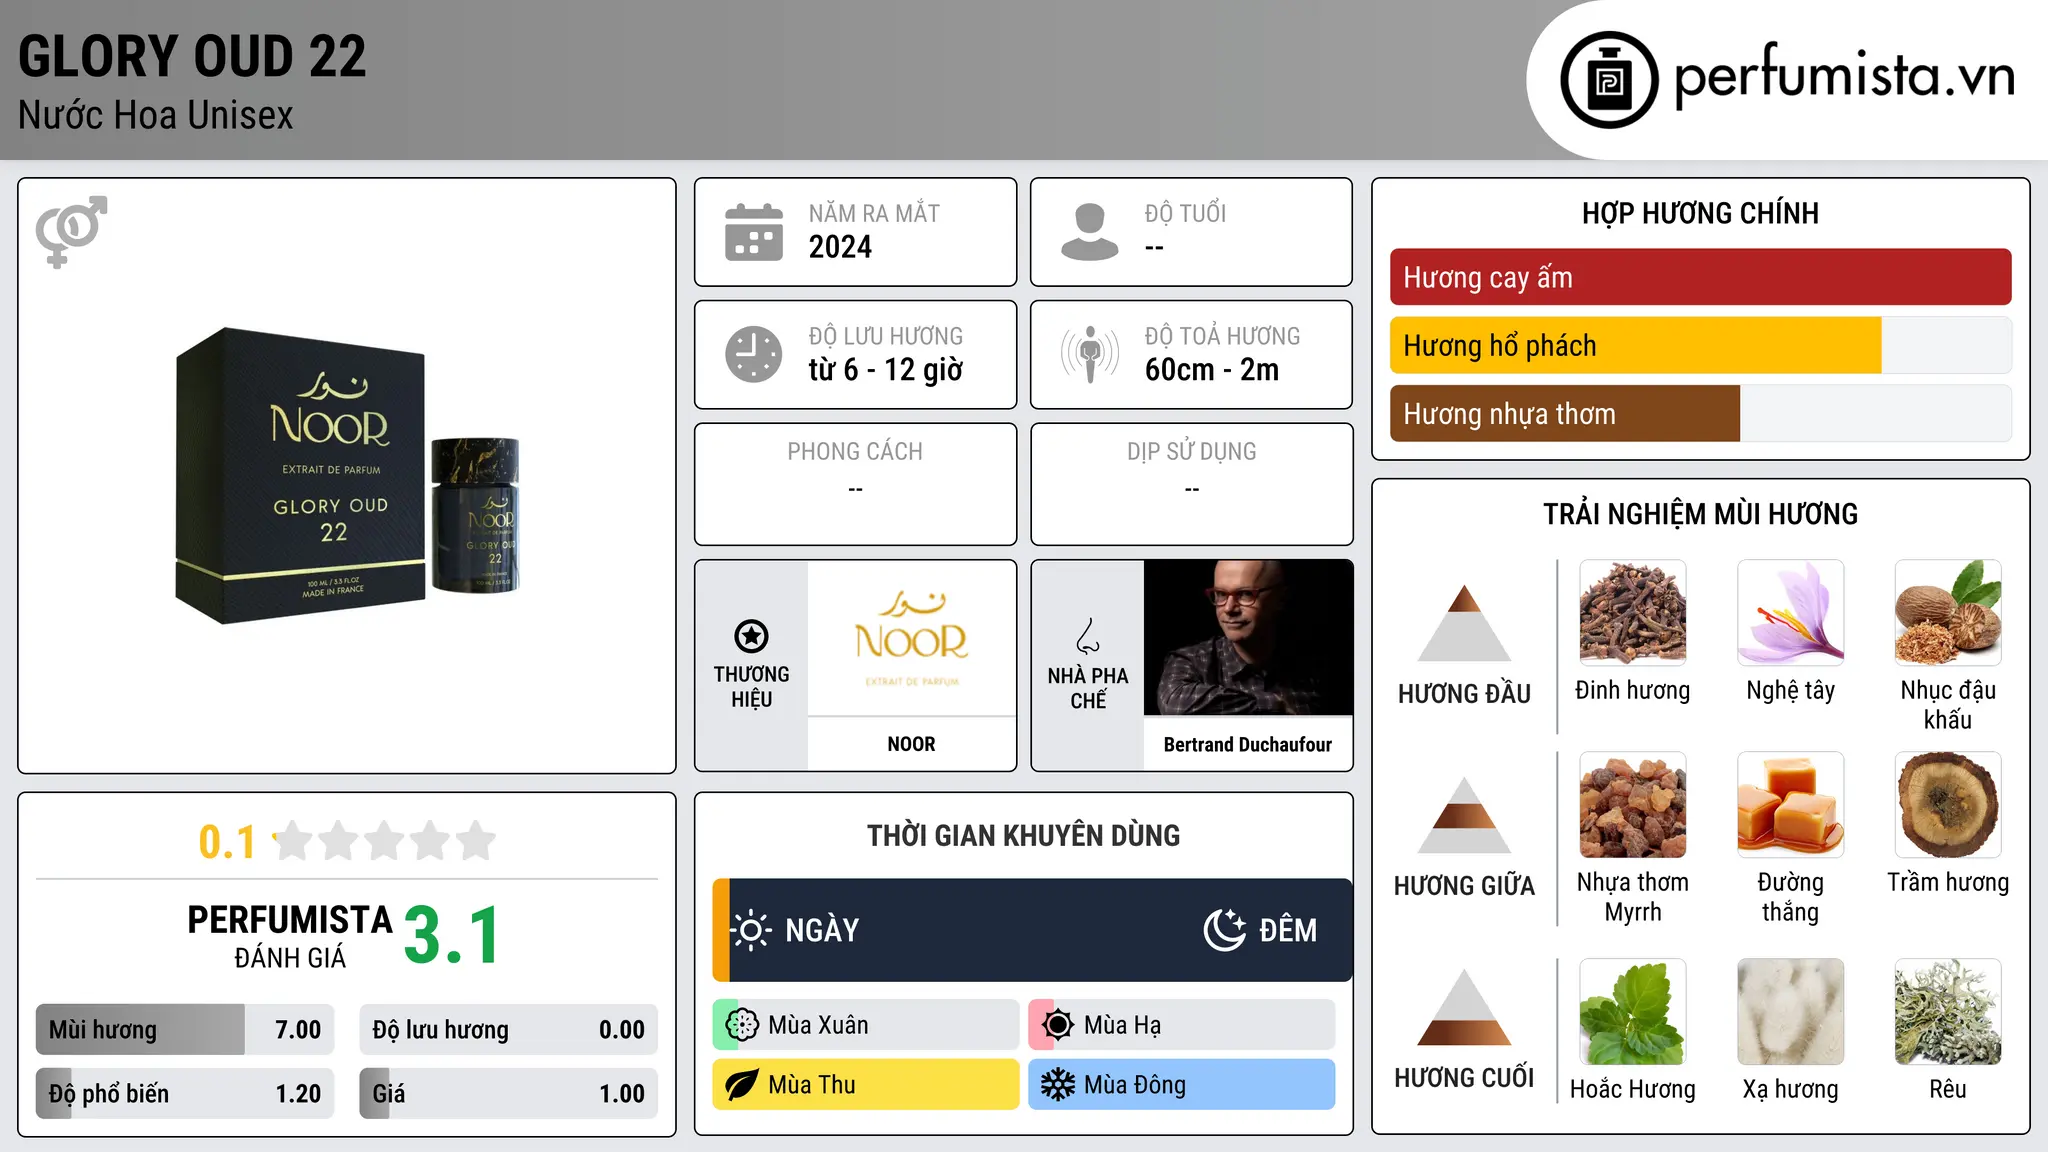The height and width of the screenshot is (1152, 2048).
Task: Click the Độ lưu hương 0.00 score bar
Action: point(509,1029)
